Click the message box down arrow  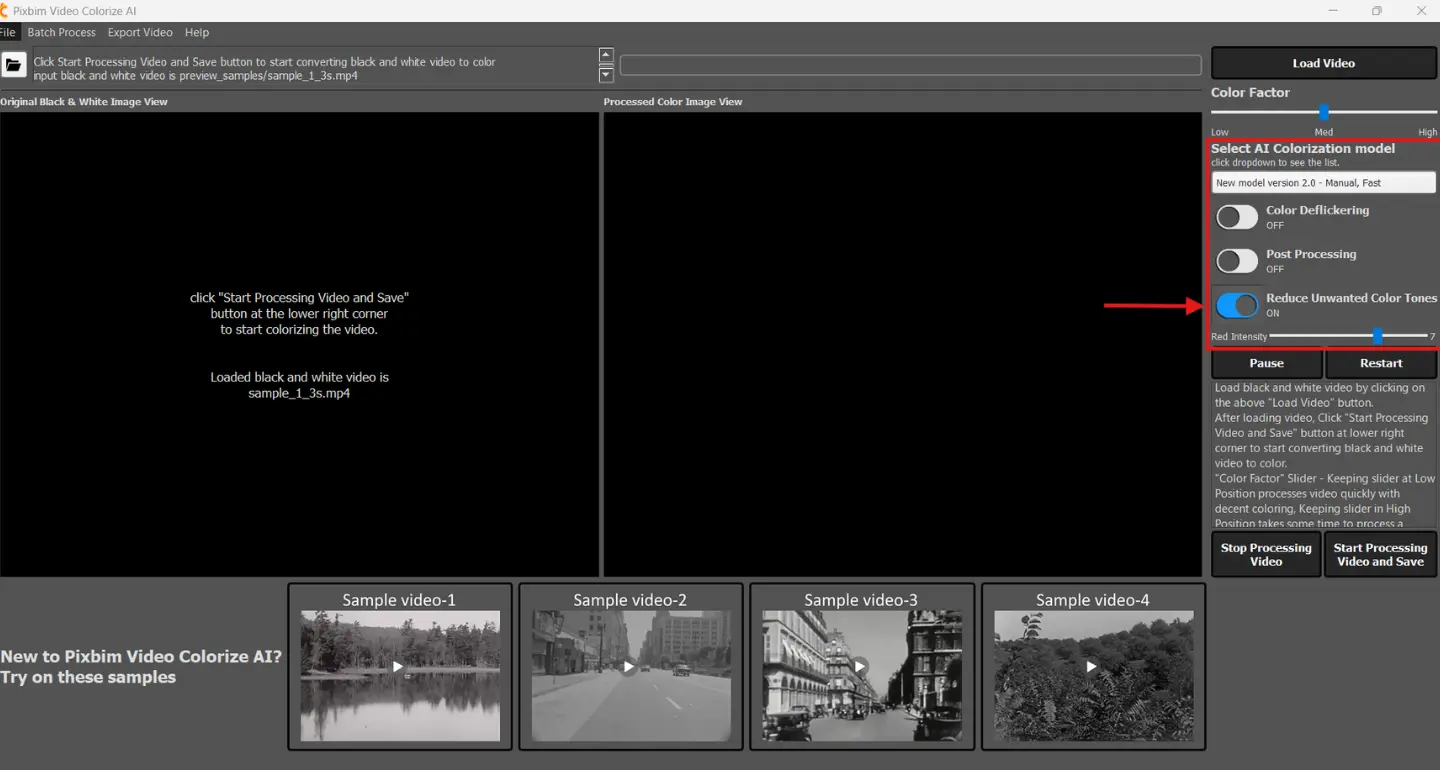coord(605,75)
